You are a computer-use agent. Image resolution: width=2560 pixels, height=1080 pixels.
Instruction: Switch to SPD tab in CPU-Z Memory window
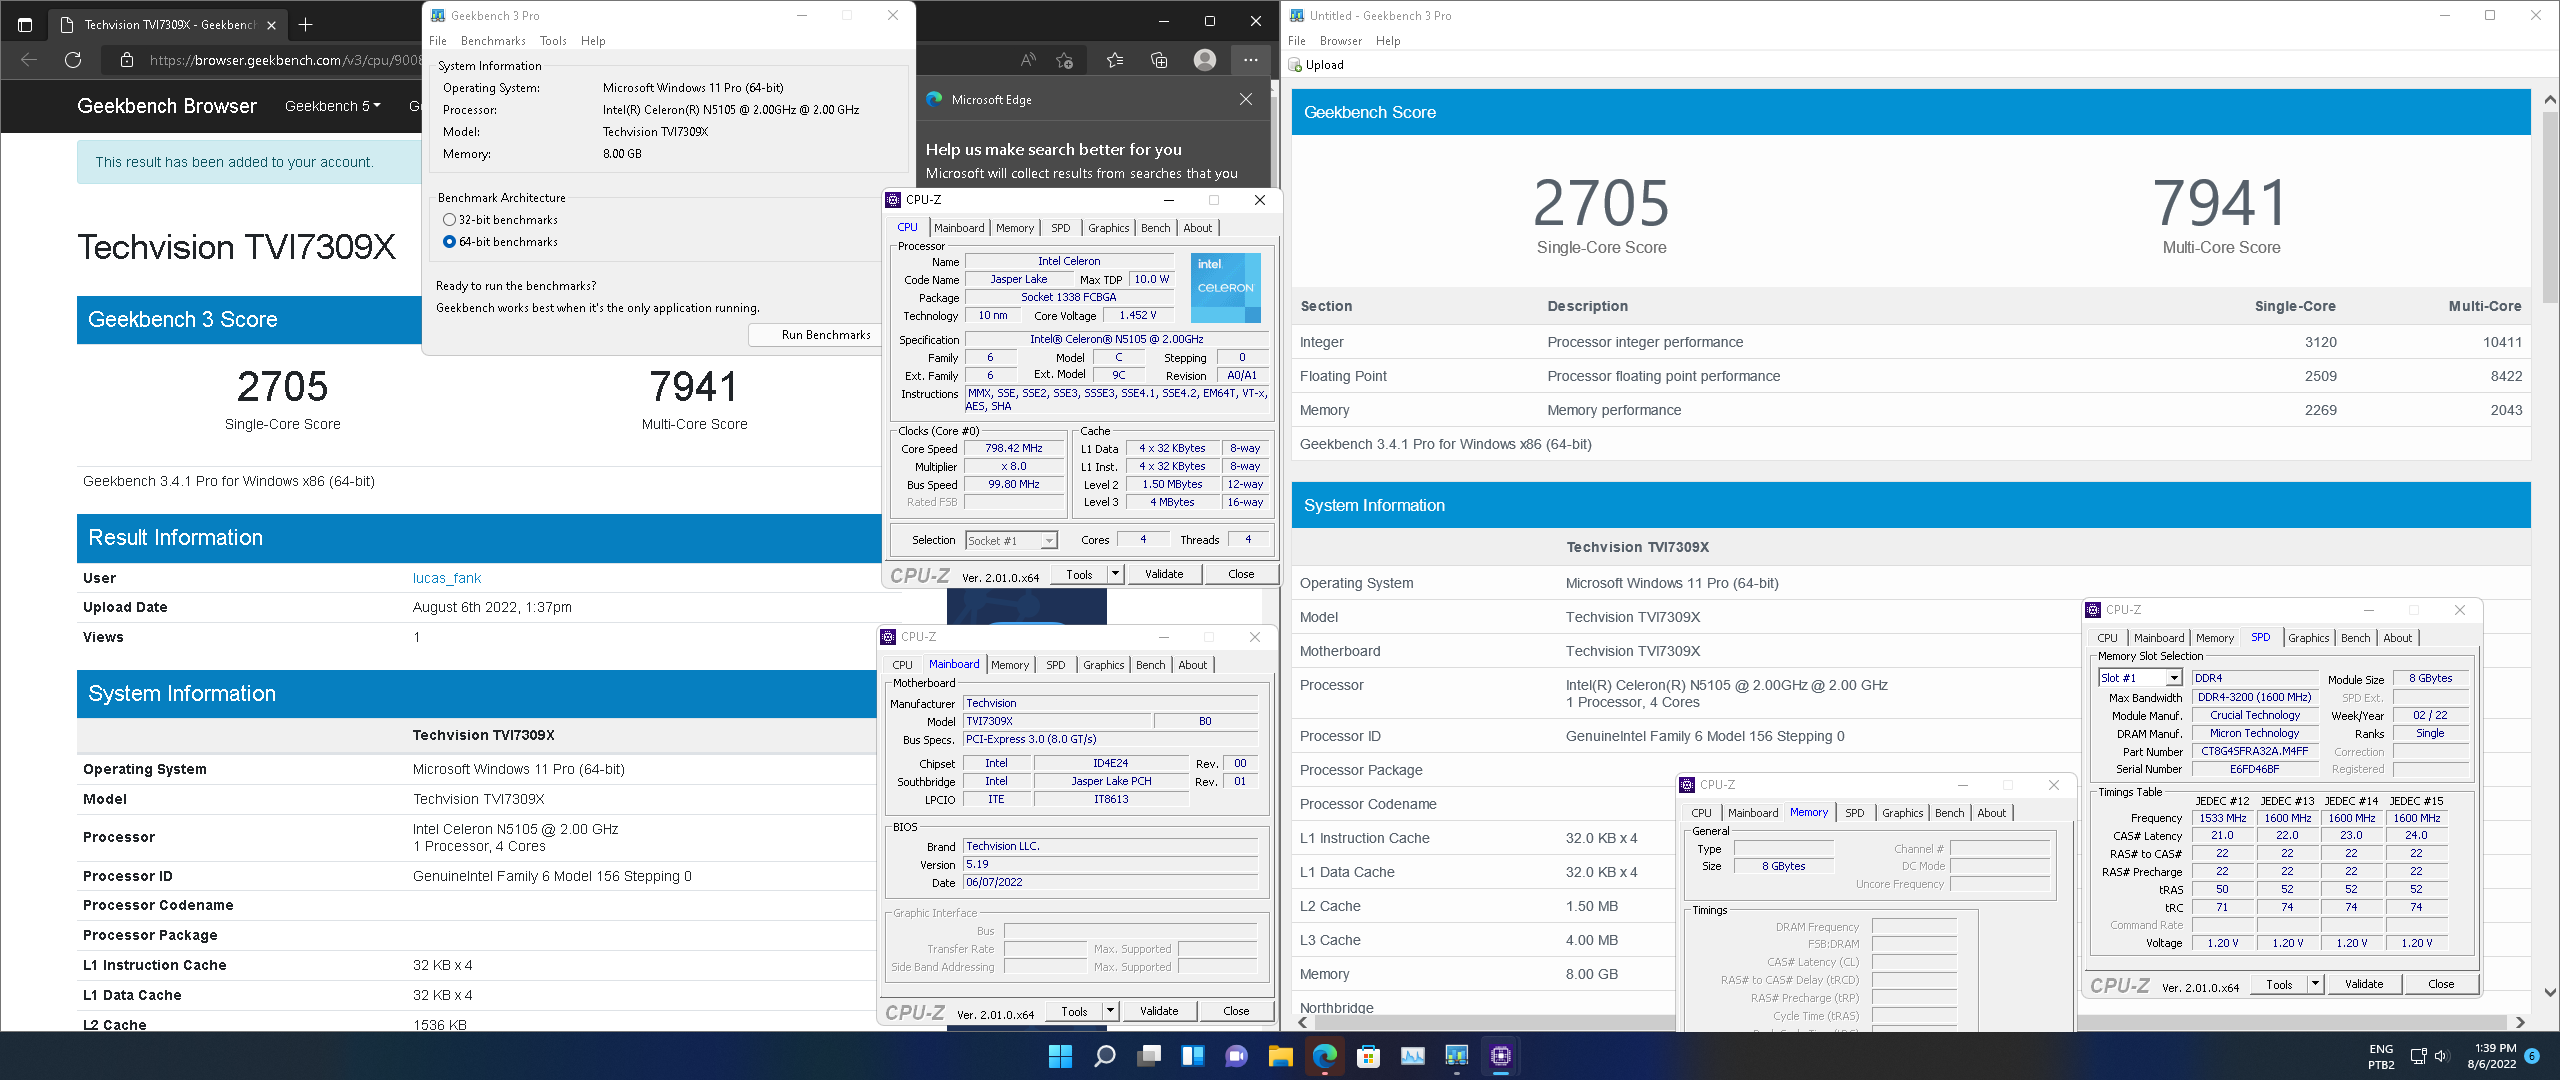pos(1854,813)
